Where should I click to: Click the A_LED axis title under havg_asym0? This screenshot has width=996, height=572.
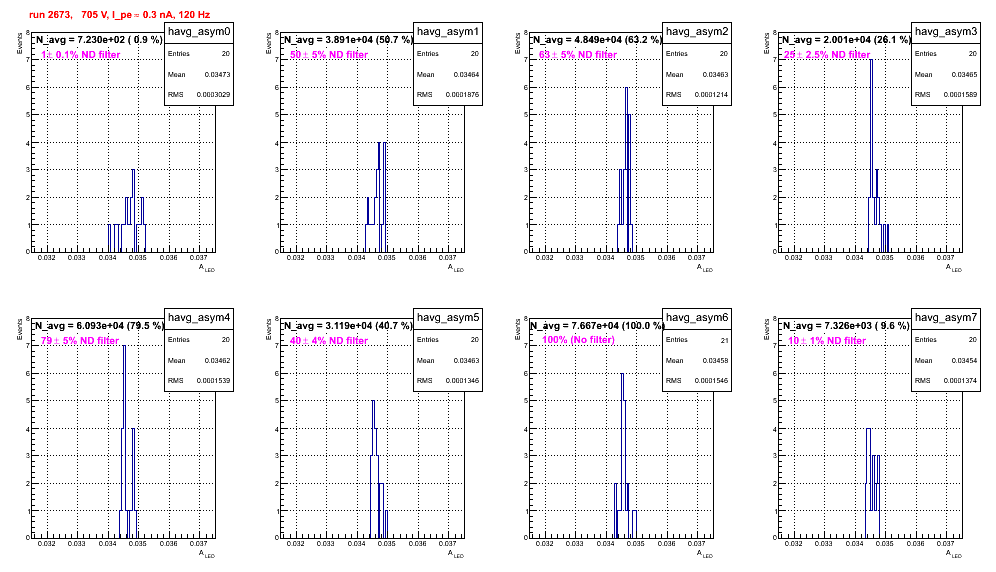click(x=207, y=268)
